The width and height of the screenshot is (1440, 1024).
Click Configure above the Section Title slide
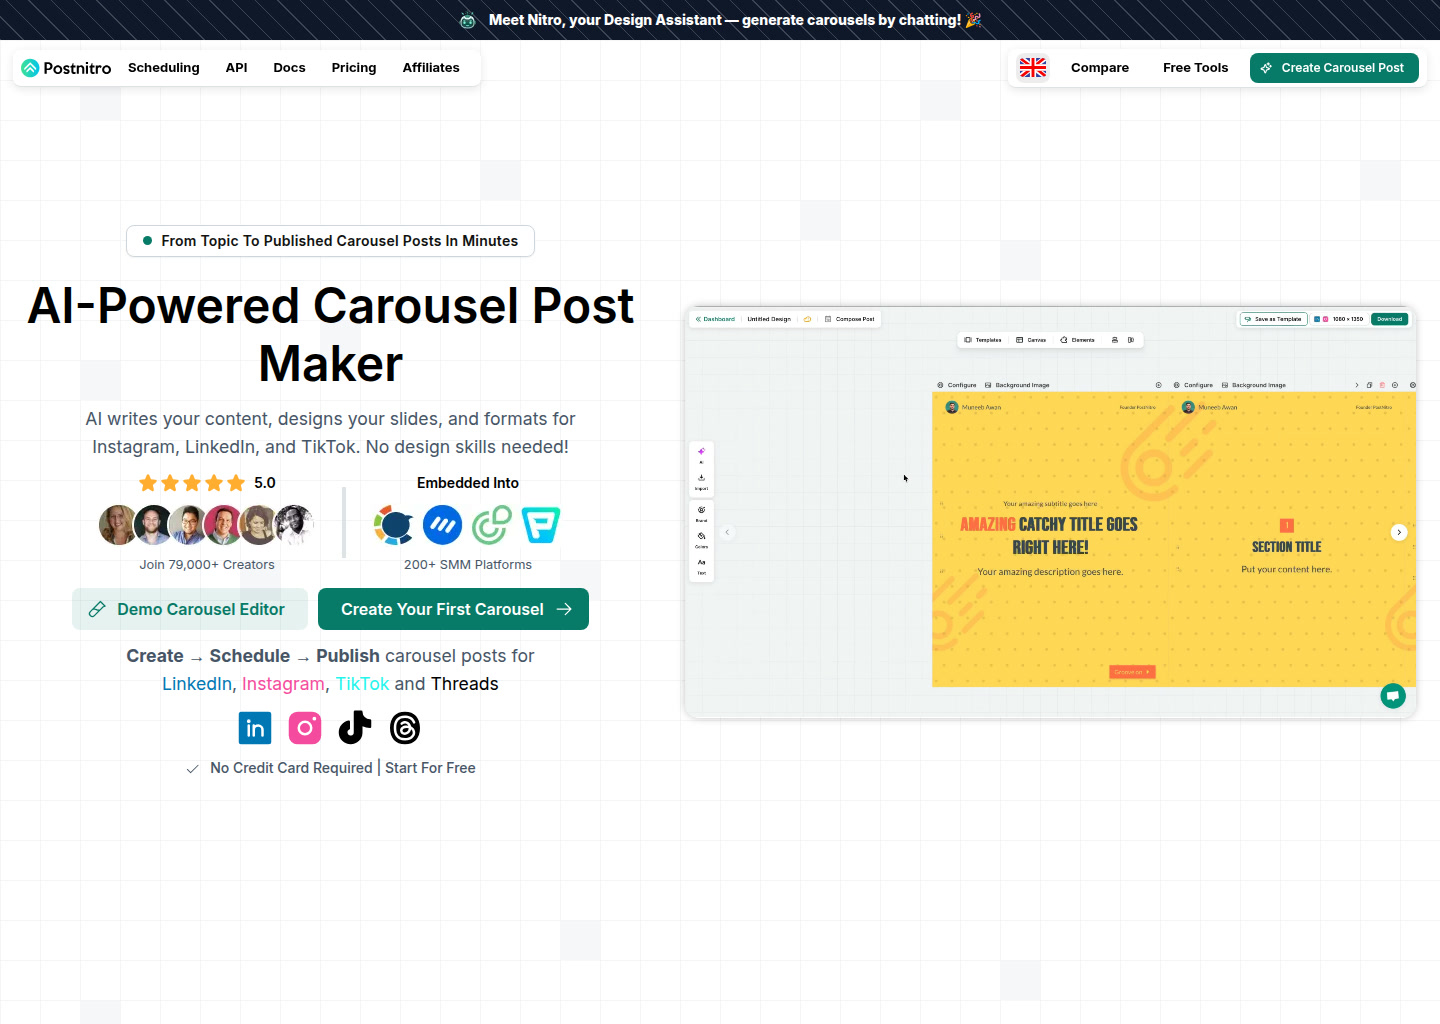(1193, 385)
